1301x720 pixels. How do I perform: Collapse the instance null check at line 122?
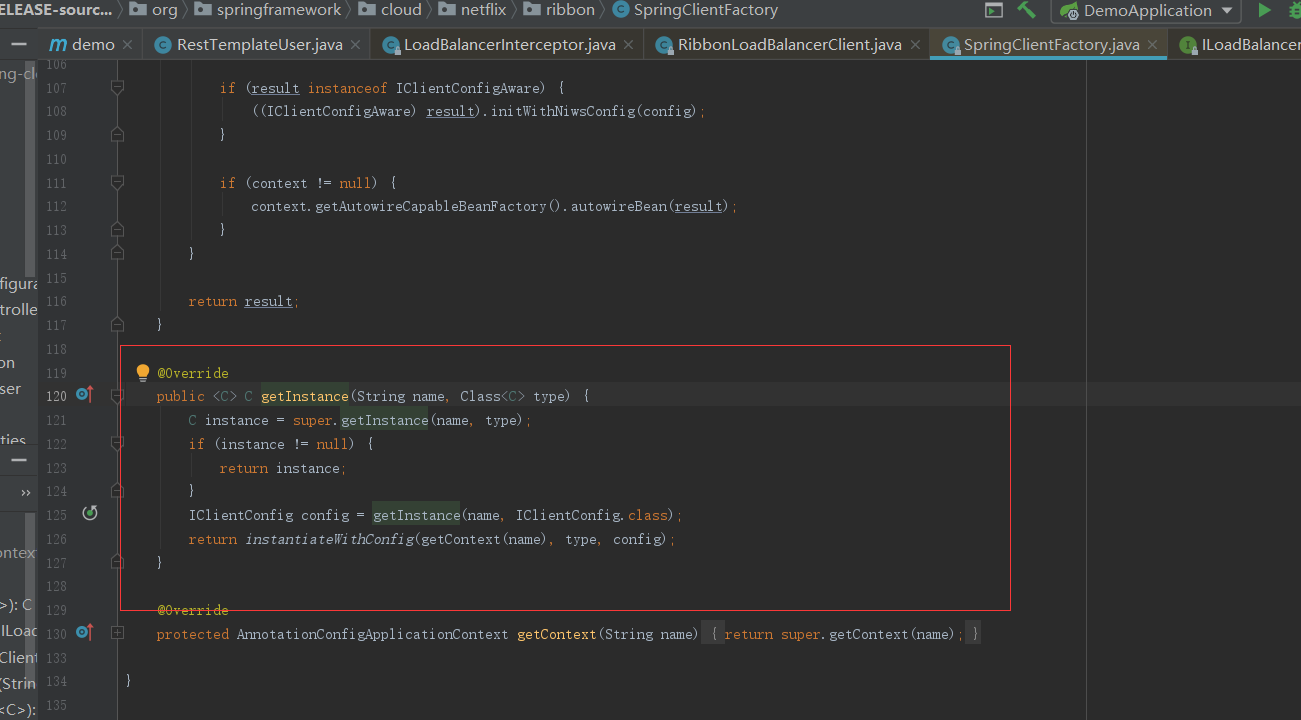[x=117, y=443]
